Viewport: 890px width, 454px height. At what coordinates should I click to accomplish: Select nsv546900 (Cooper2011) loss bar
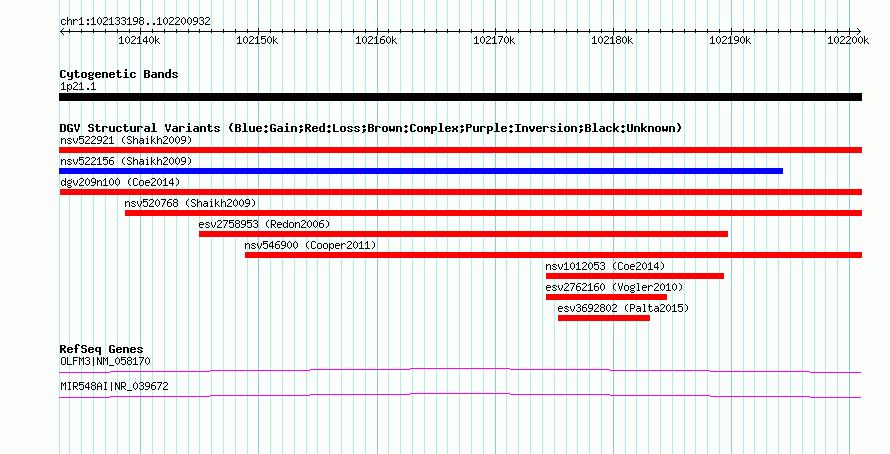(553, 255)
